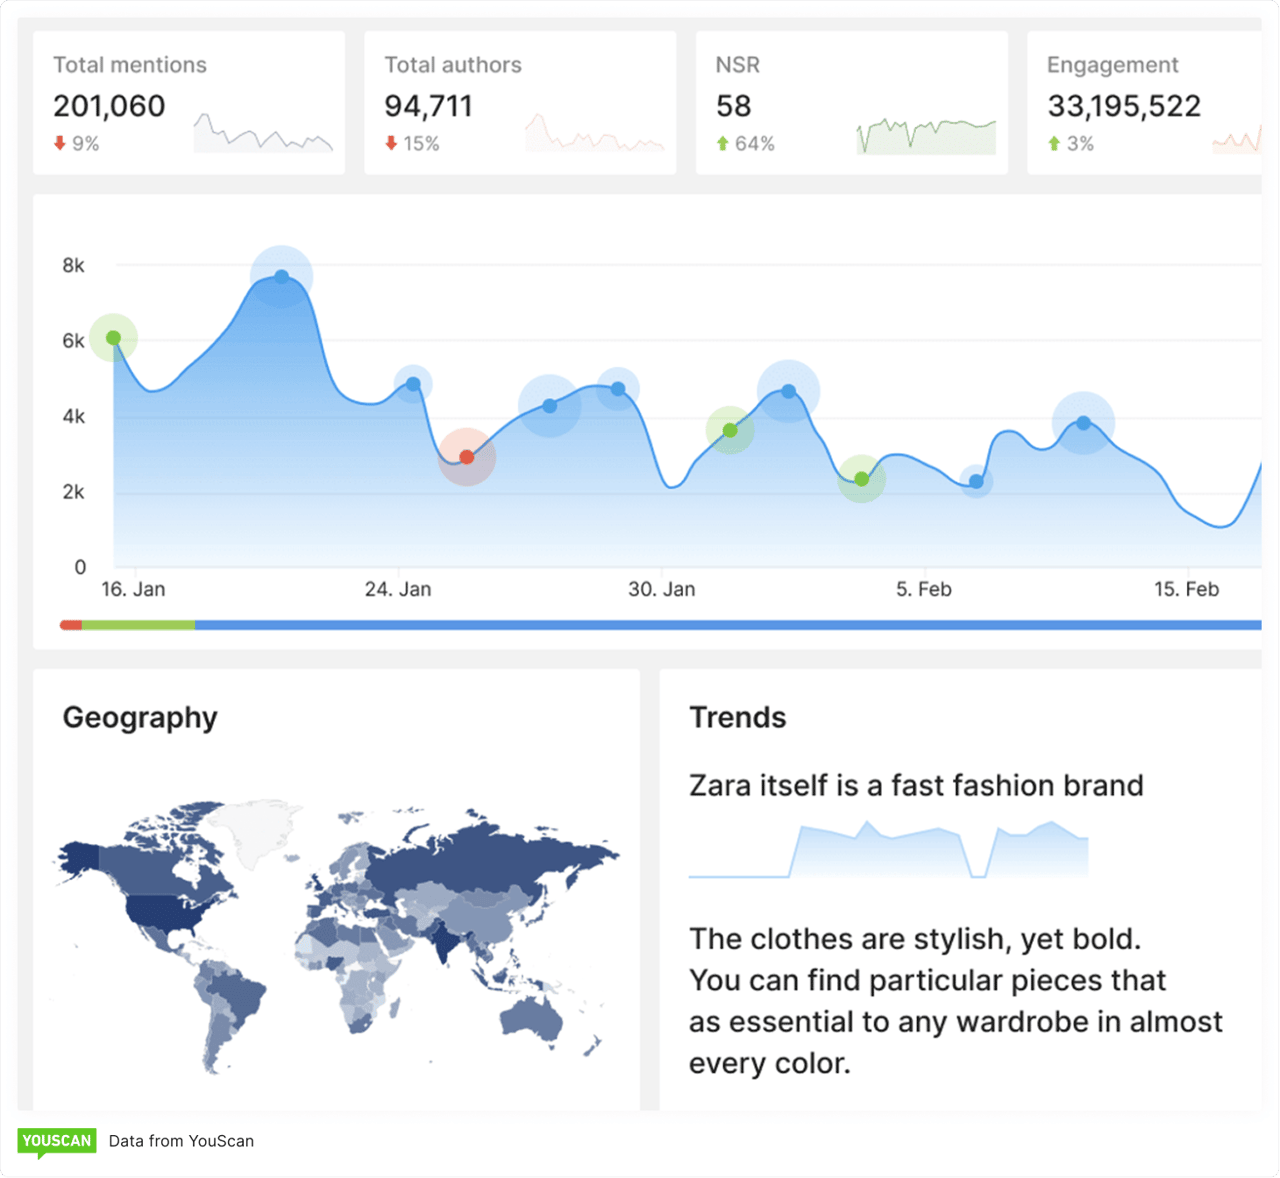Click the red segment of the sentiment bar
The image size is (1280, 1178).
click(x=70, y=625)
